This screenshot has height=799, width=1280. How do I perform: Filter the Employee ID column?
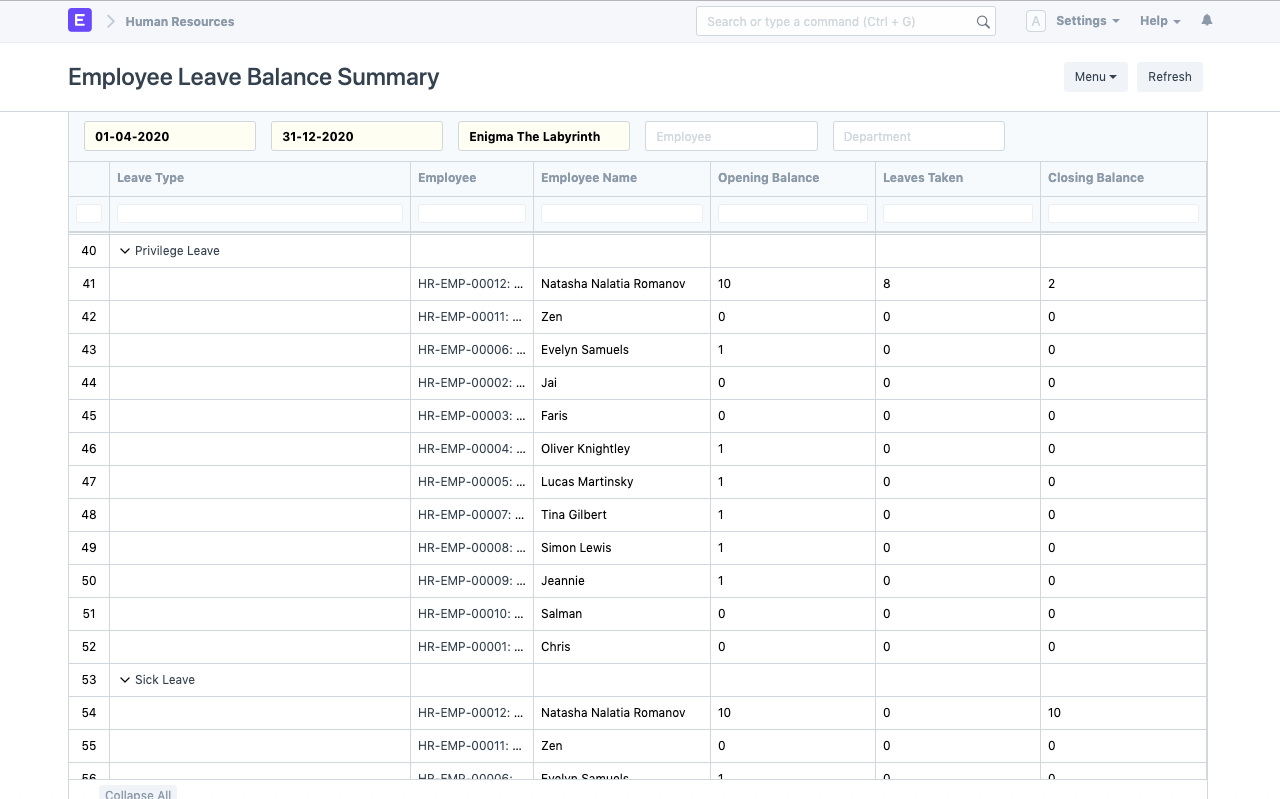(x=472, y=213)
